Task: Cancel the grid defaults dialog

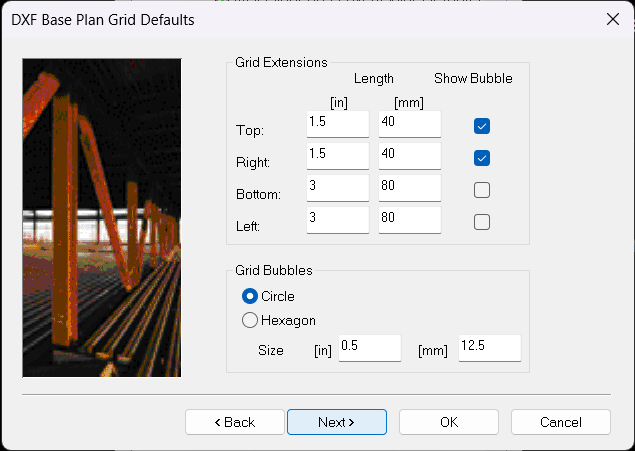Action: pos(560,422)
